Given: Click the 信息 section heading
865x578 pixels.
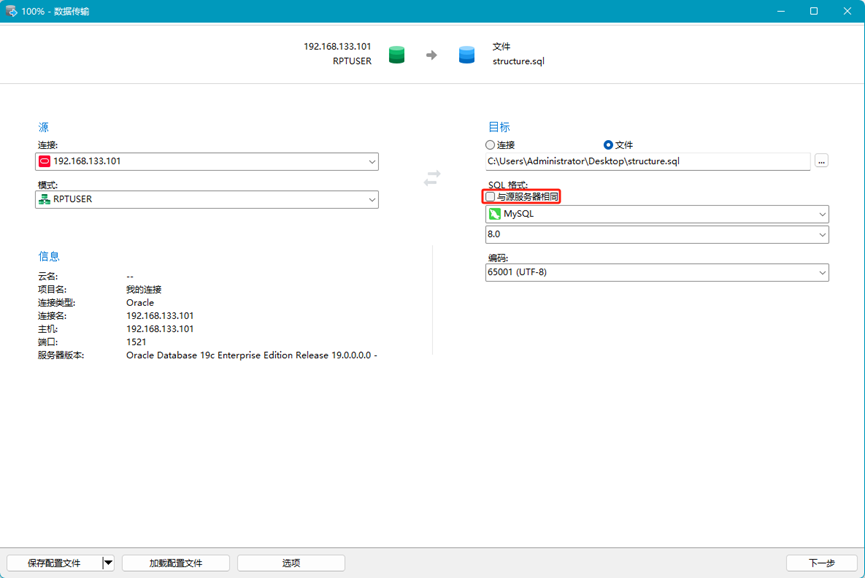Looking at the screenshot, I should (x=49, y=256).
